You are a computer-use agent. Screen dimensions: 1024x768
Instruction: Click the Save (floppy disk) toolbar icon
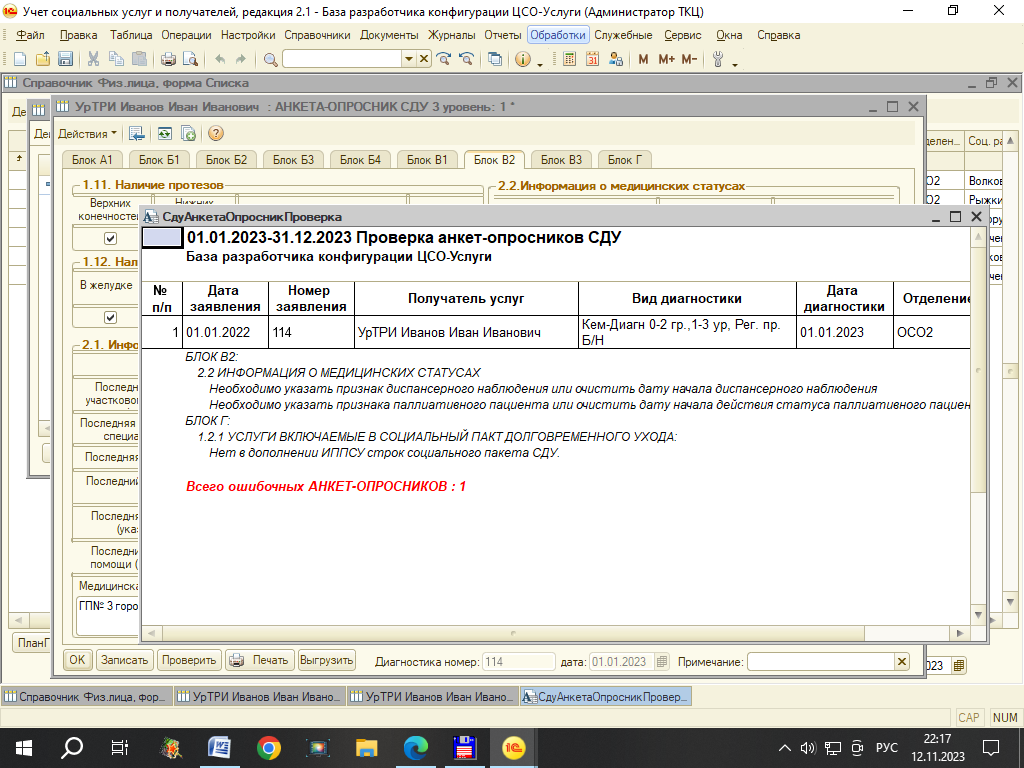(x=65, y=60)
